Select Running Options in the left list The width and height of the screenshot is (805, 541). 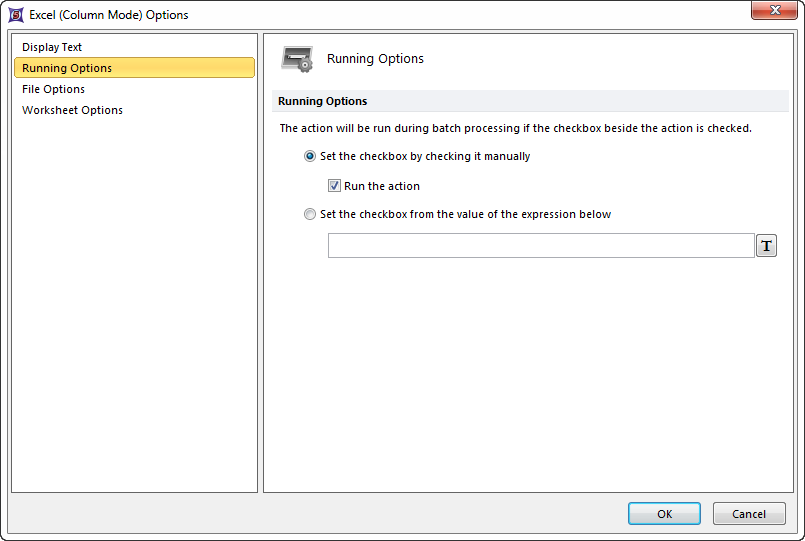(67, 68)
